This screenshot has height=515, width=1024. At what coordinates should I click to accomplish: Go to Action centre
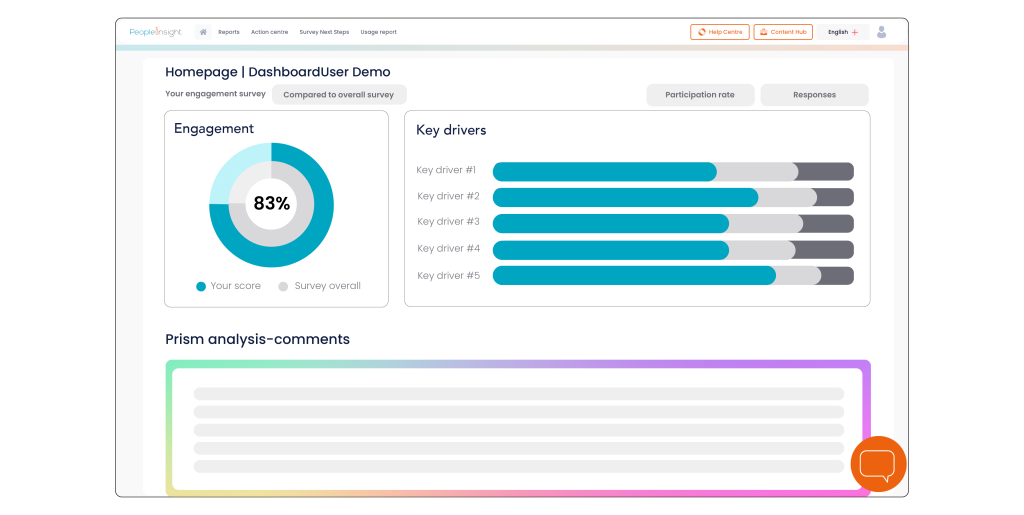pyautogui.click(x=269, y=32)
